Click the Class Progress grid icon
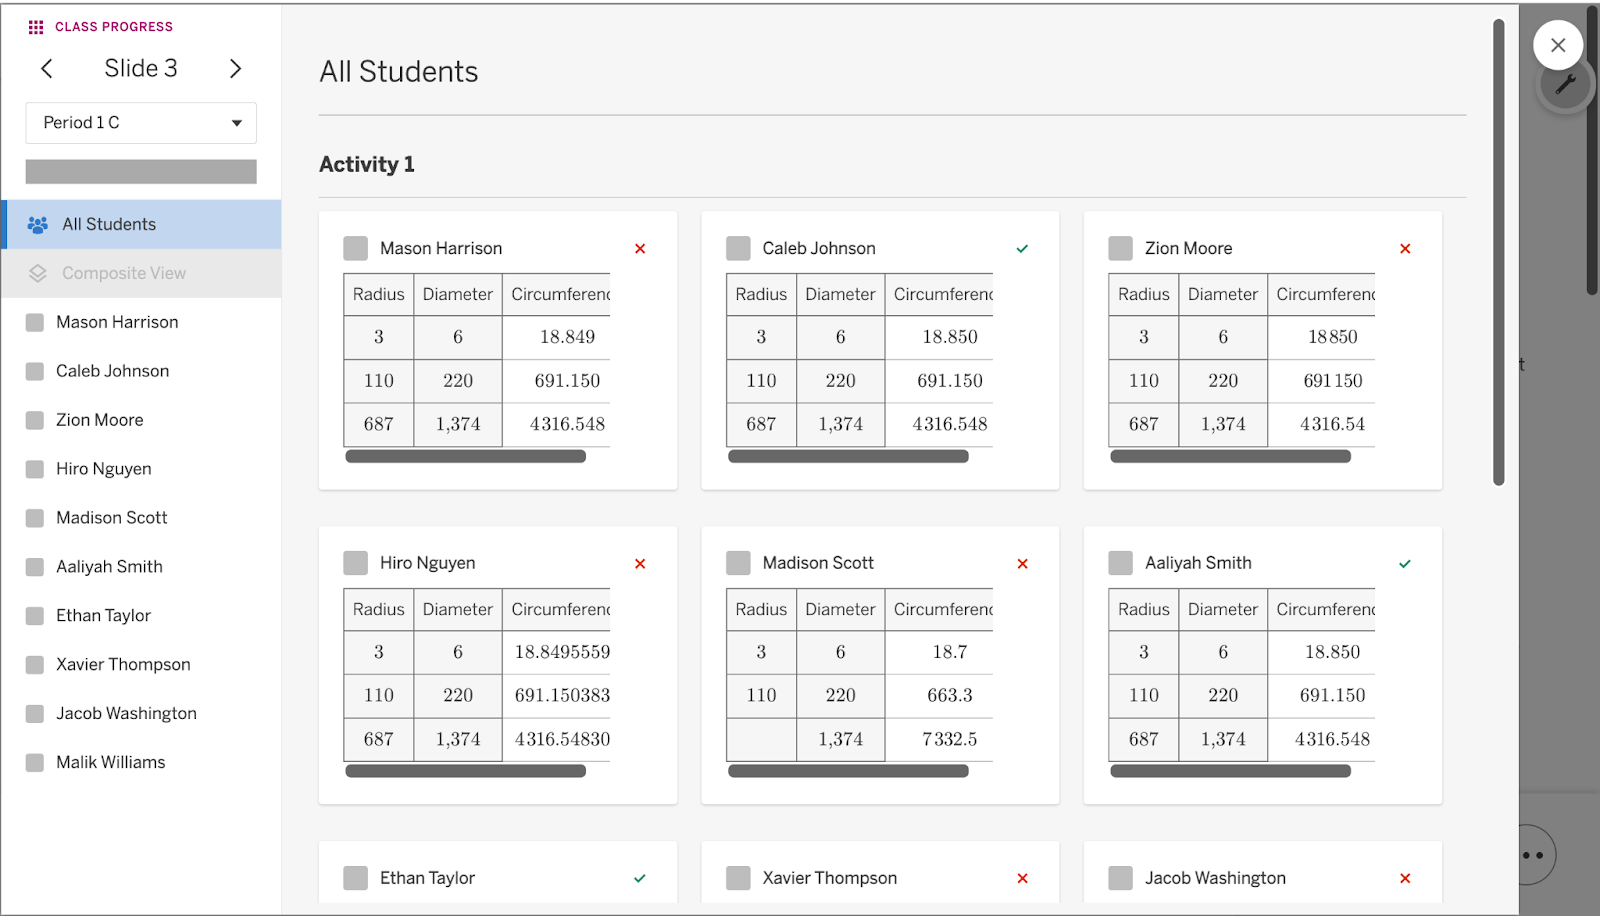Viewport: 1600px width, 916px height. tap(36, 27)
